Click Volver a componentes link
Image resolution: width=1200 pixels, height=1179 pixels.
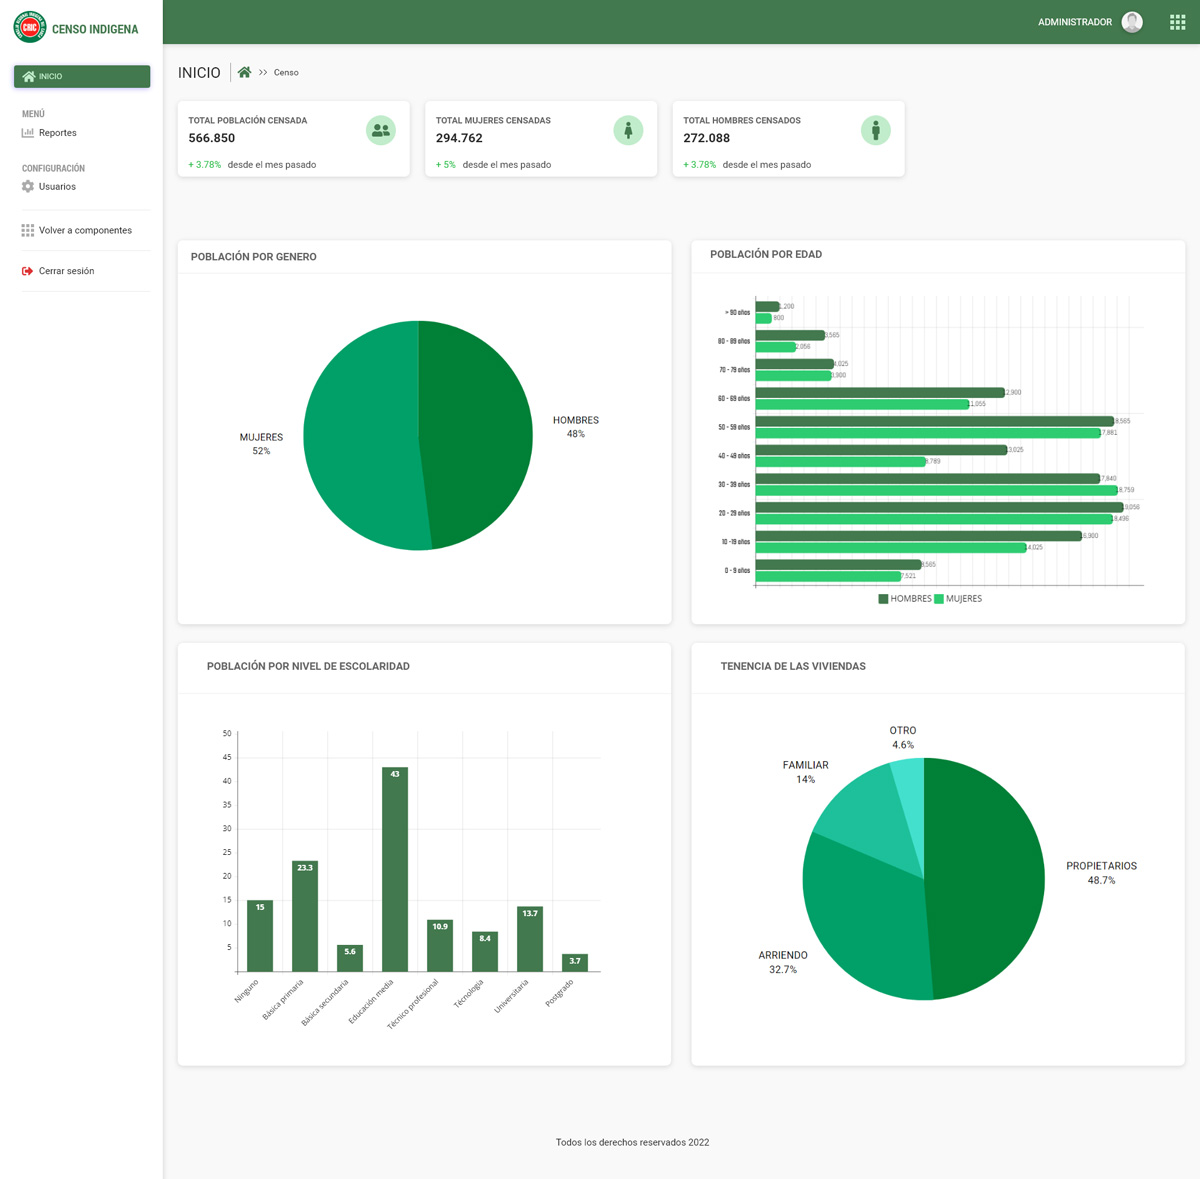click(x=85, y=231)
